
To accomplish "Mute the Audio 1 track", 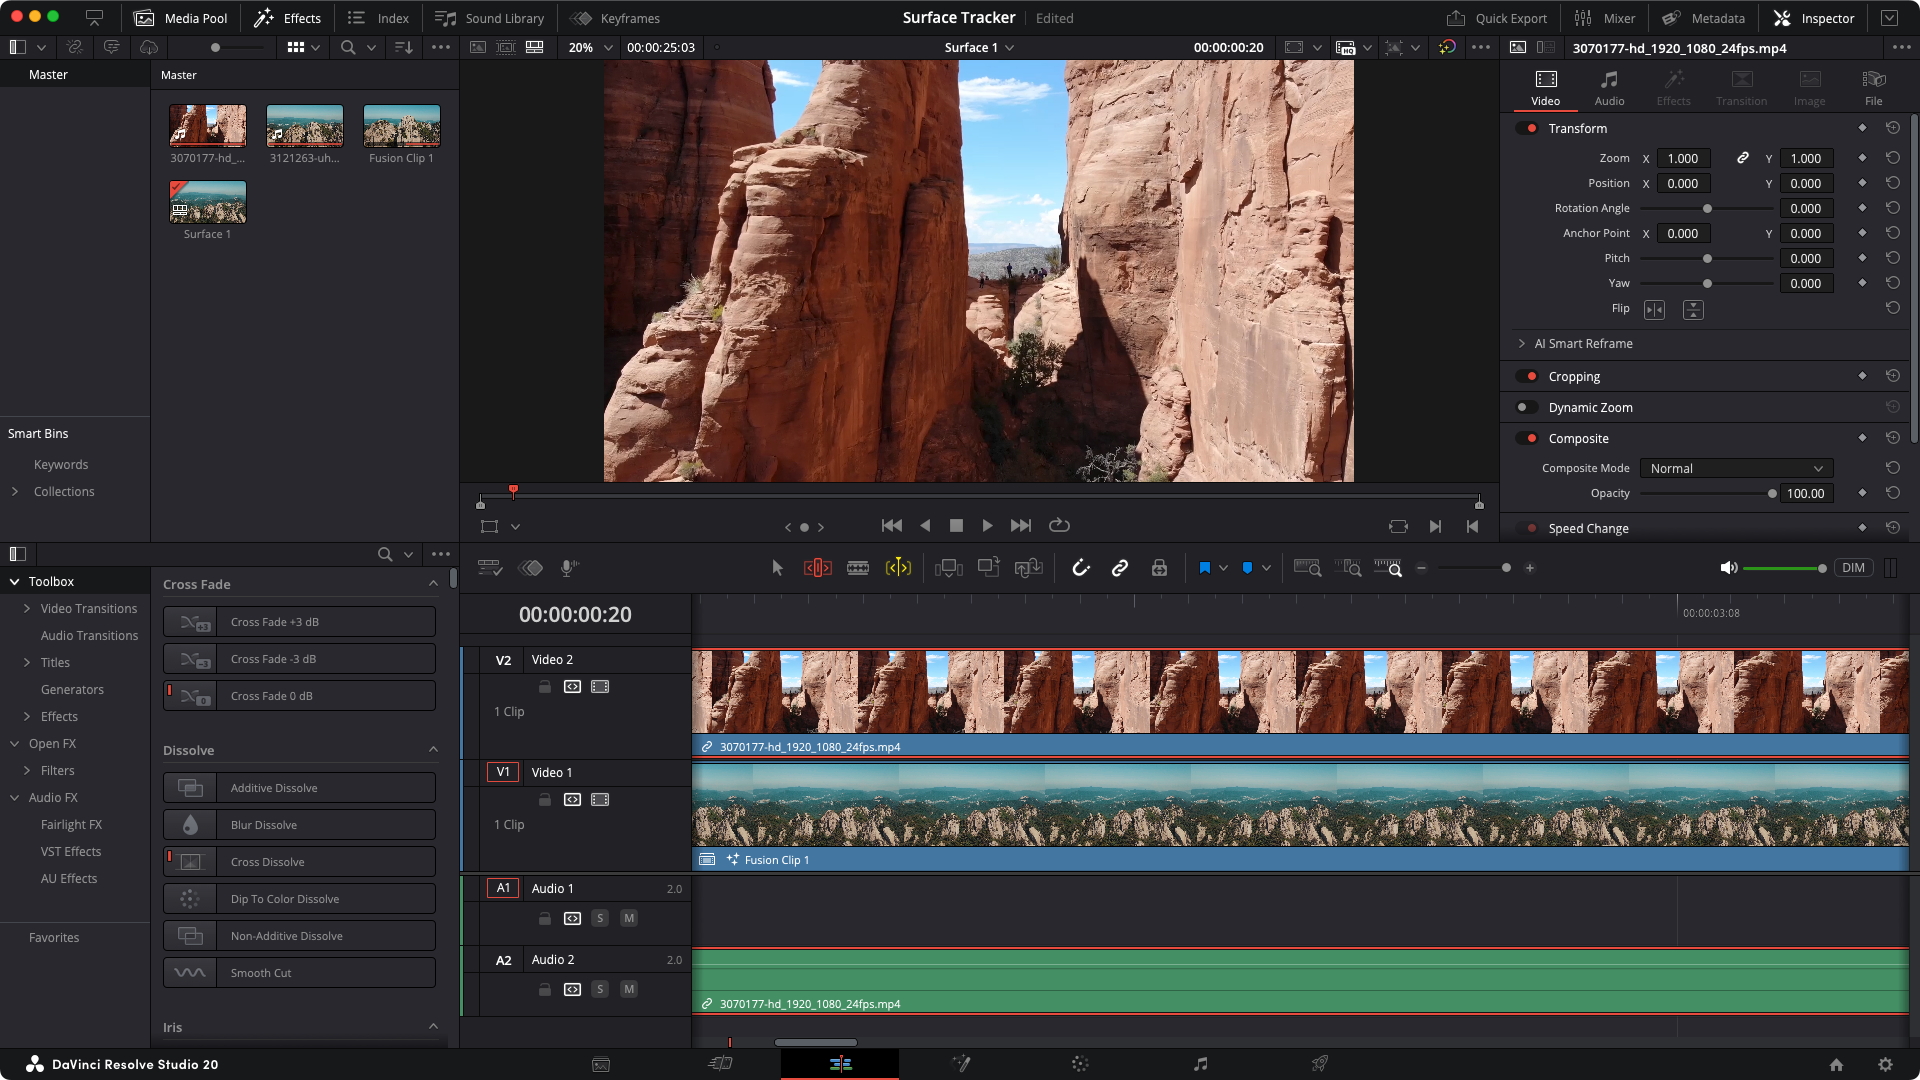I will 629,918.
